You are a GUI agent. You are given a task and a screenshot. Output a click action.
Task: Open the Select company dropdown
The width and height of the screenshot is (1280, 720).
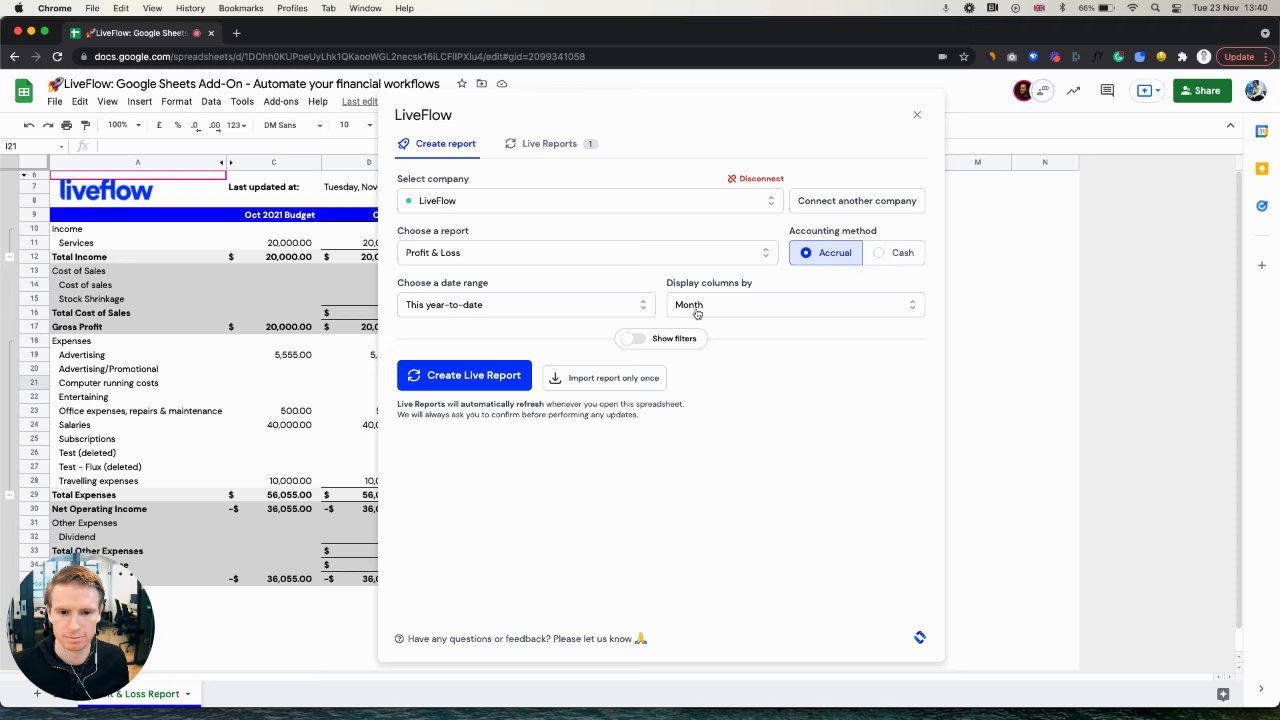pos(590,201)
